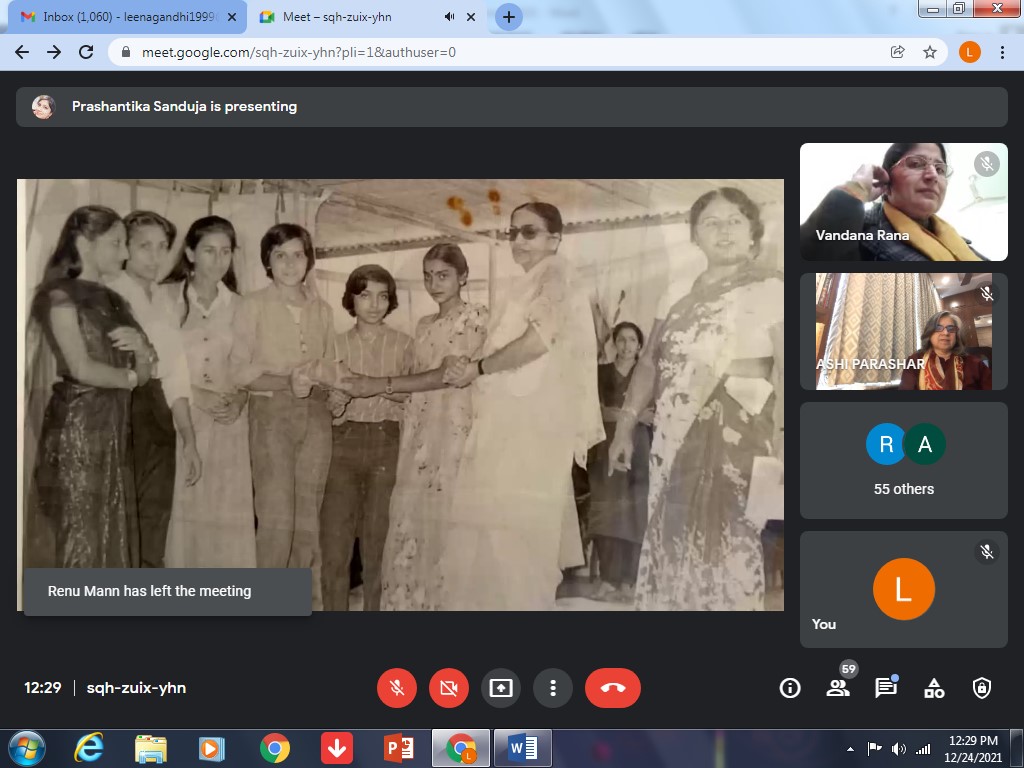Reload the page

point(86,52)
